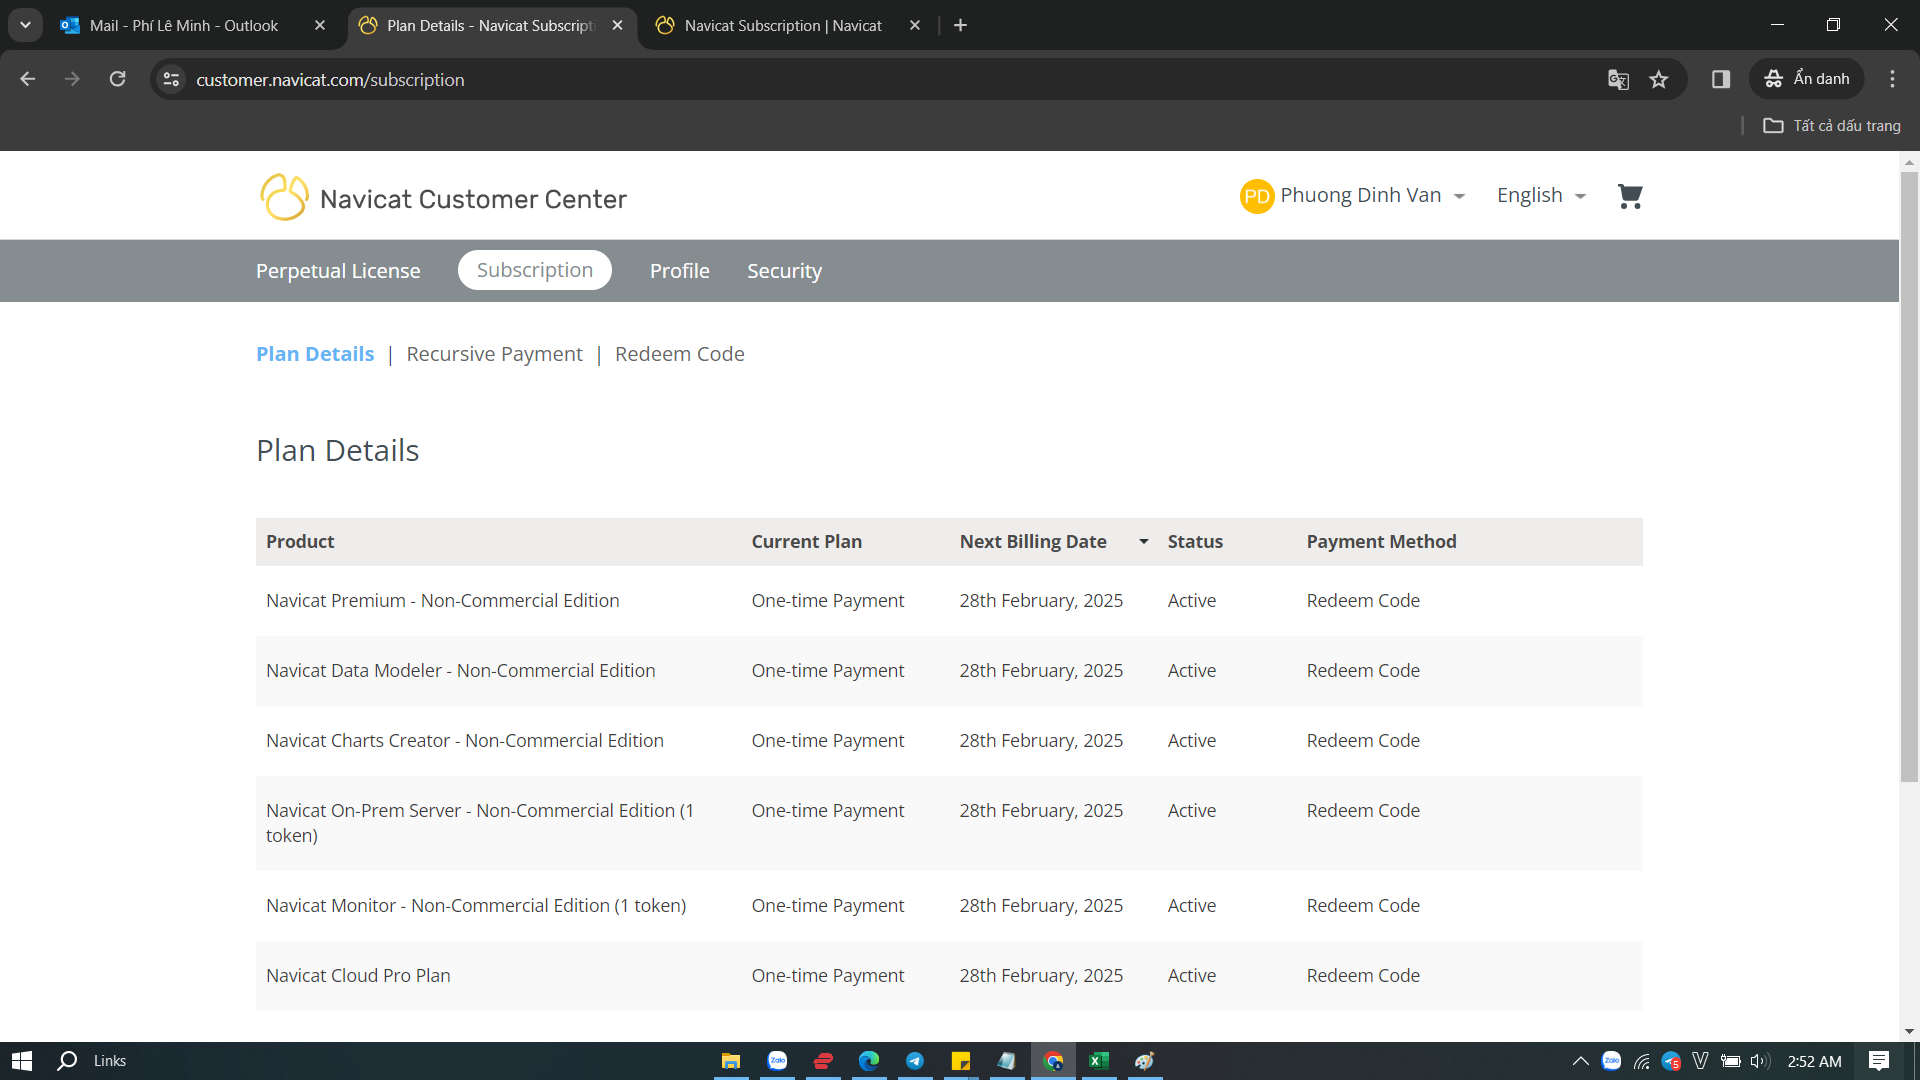Image resolution: width=1920 pixels, height=1080 pixels.
Task: Show hidden system tray icons
Action: tap(1580, 1061)
